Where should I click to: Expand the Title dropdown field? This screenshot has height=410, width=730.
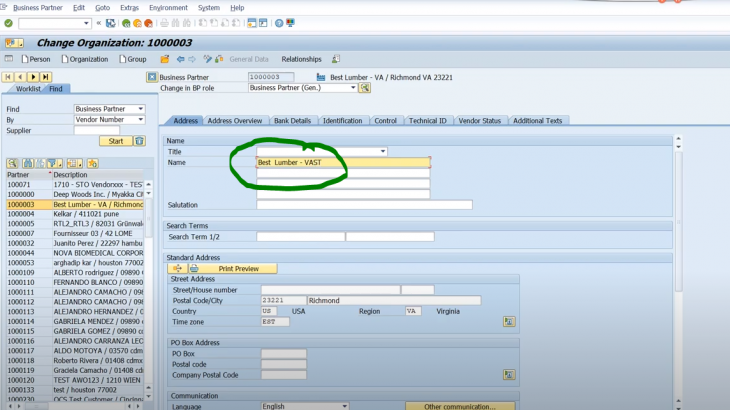click(382, 152)
